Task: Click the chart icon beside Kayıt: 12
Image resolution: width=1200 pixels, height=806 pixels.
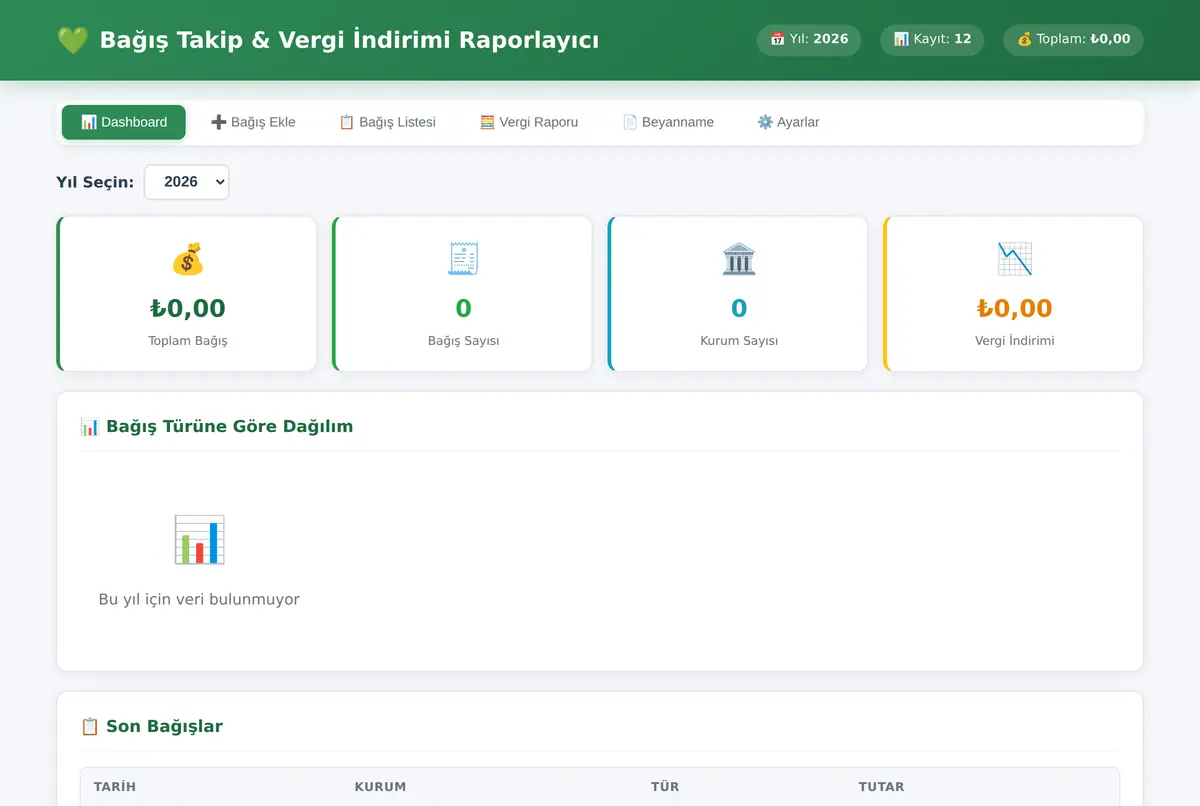Action: (901, 39)
